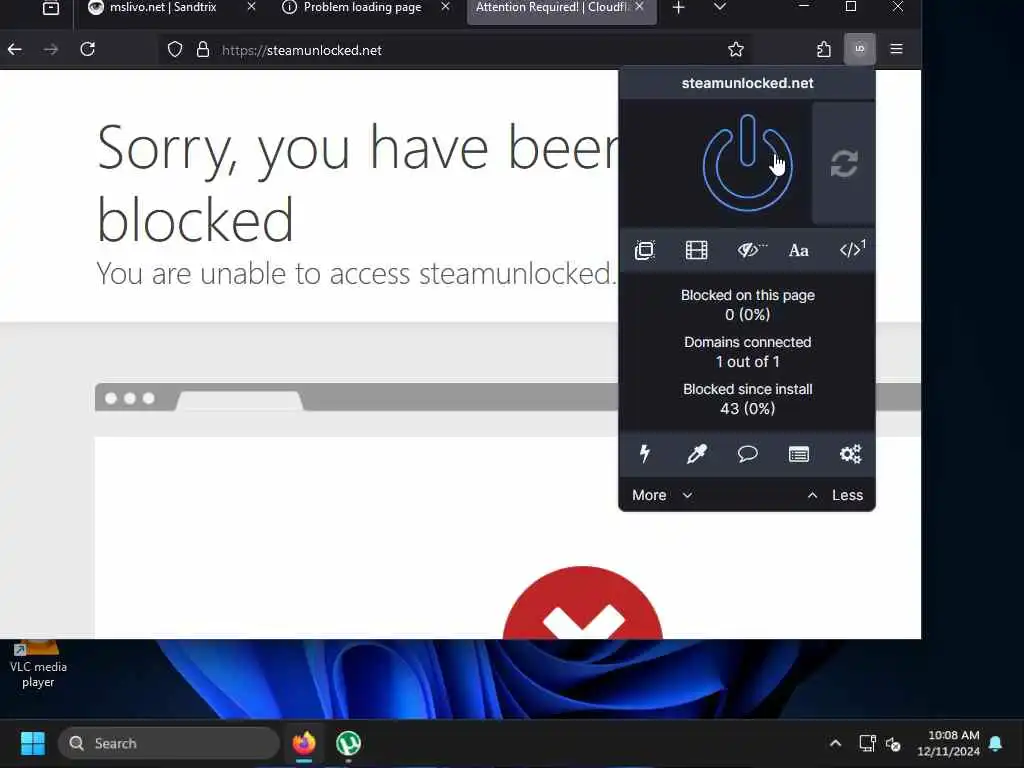Viewport: 1024px width, 768px height.
Task: Click 'Blocked since install' text
Action: pos(747,389)
